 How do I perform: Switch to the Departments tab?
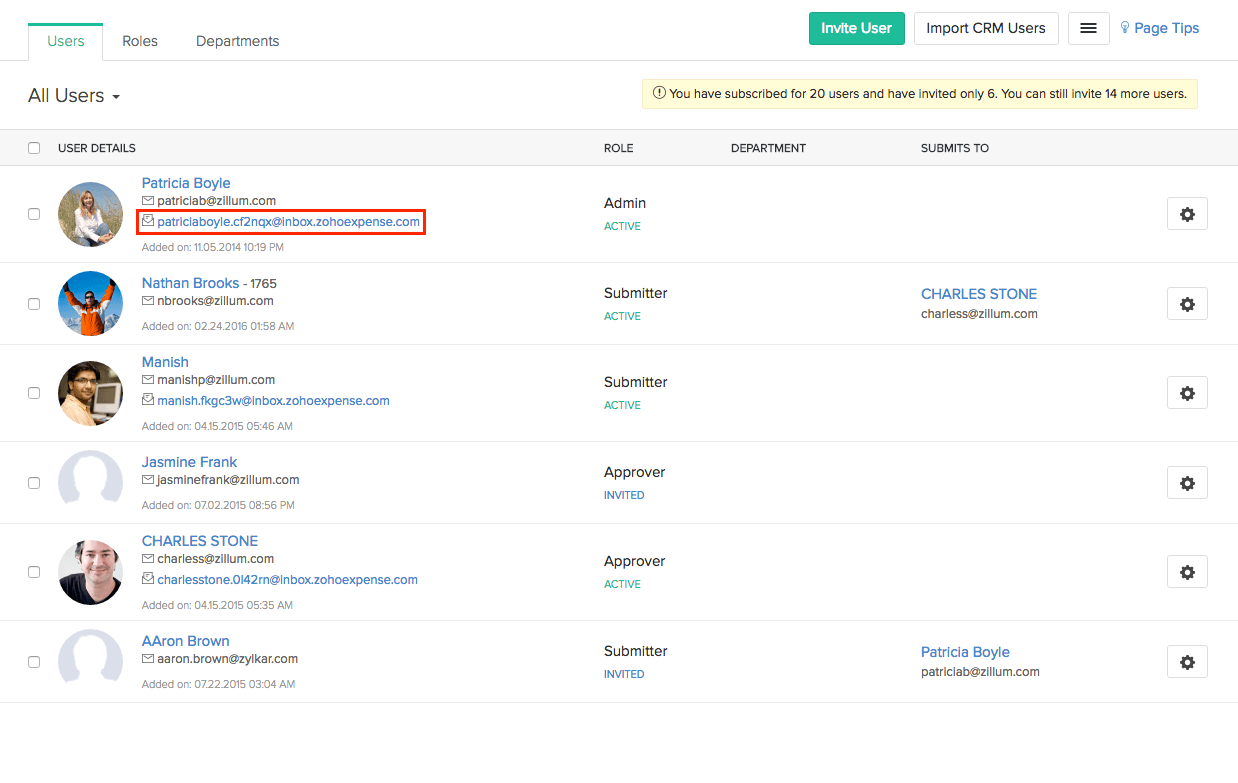237,40
